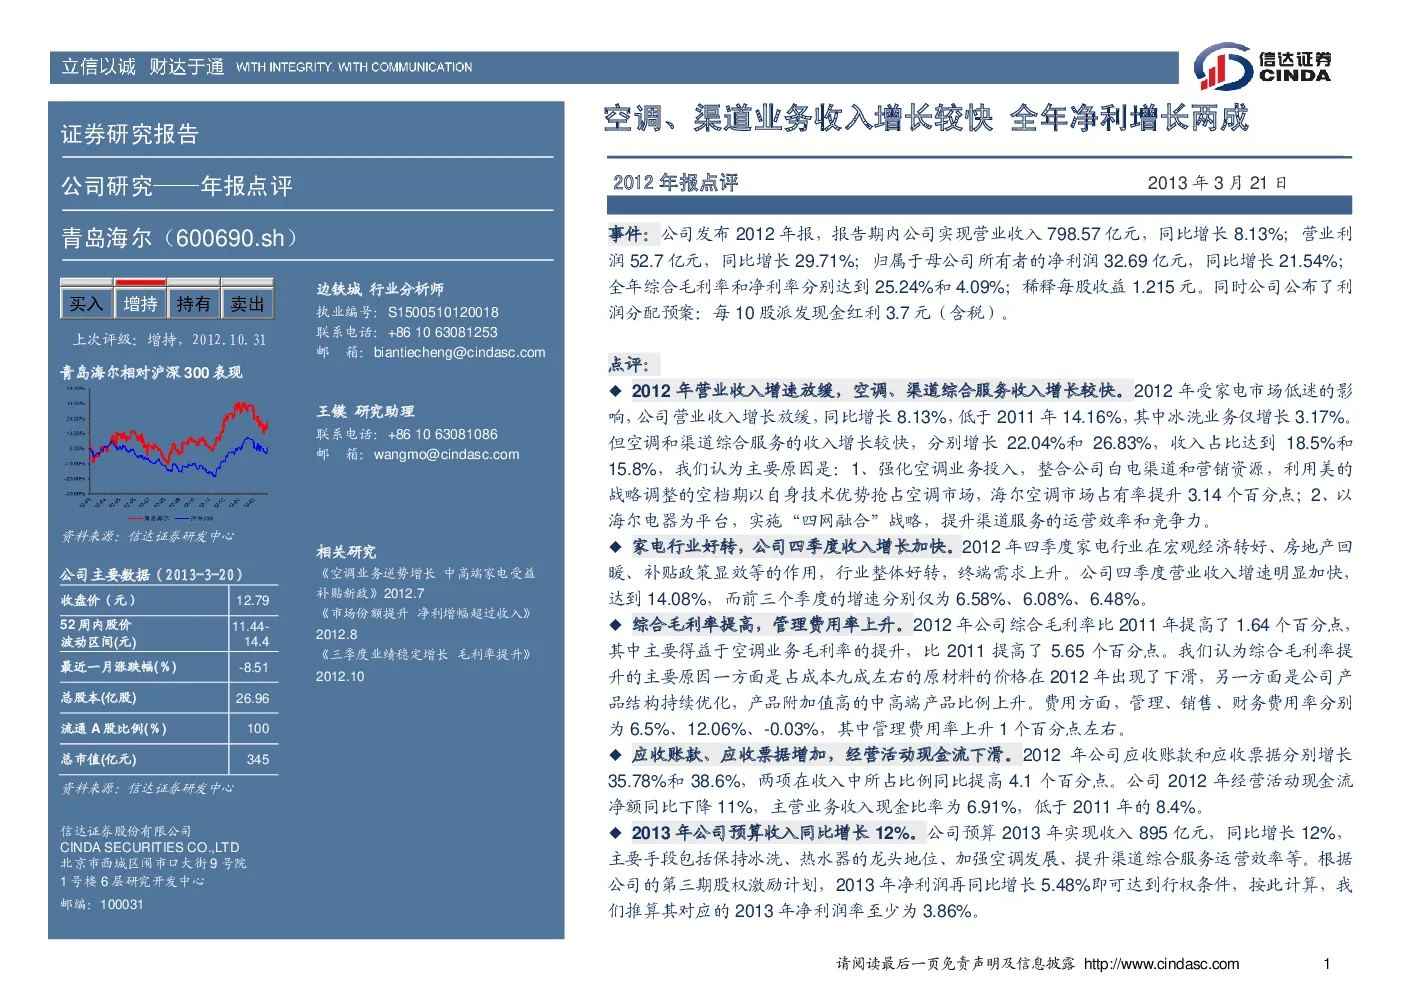Click the 上次评级：增持 line

170,340
